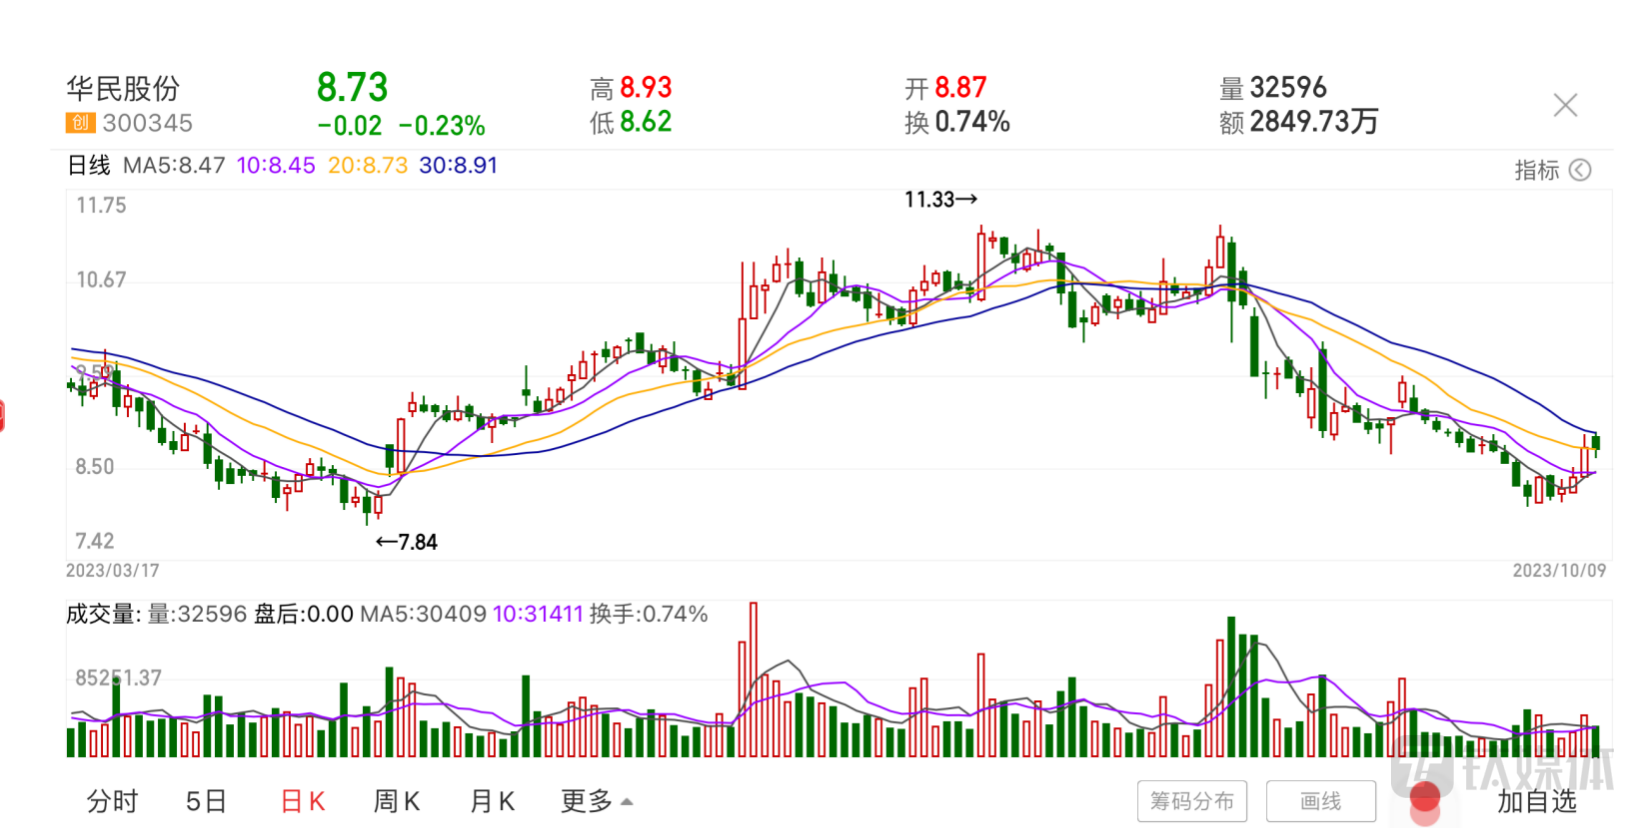Switch to the 周K weekly chart
The height and width of the screenshot is (828, 1644).
(x=397, y=801)
